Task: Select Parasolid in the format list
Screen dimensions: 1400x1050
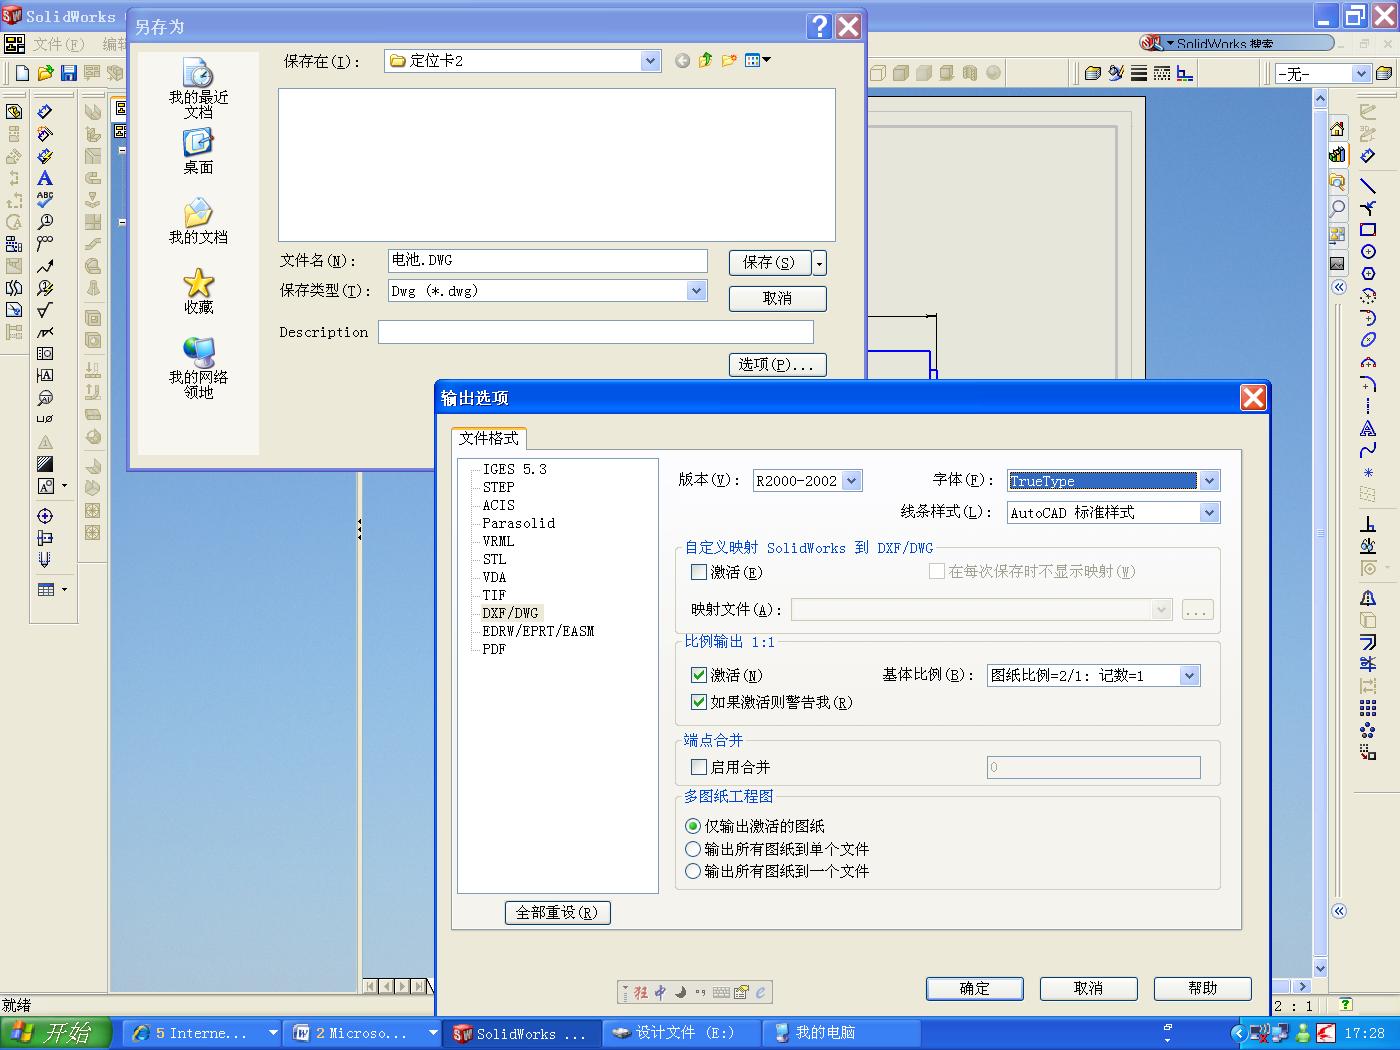Action: [518, 523]
